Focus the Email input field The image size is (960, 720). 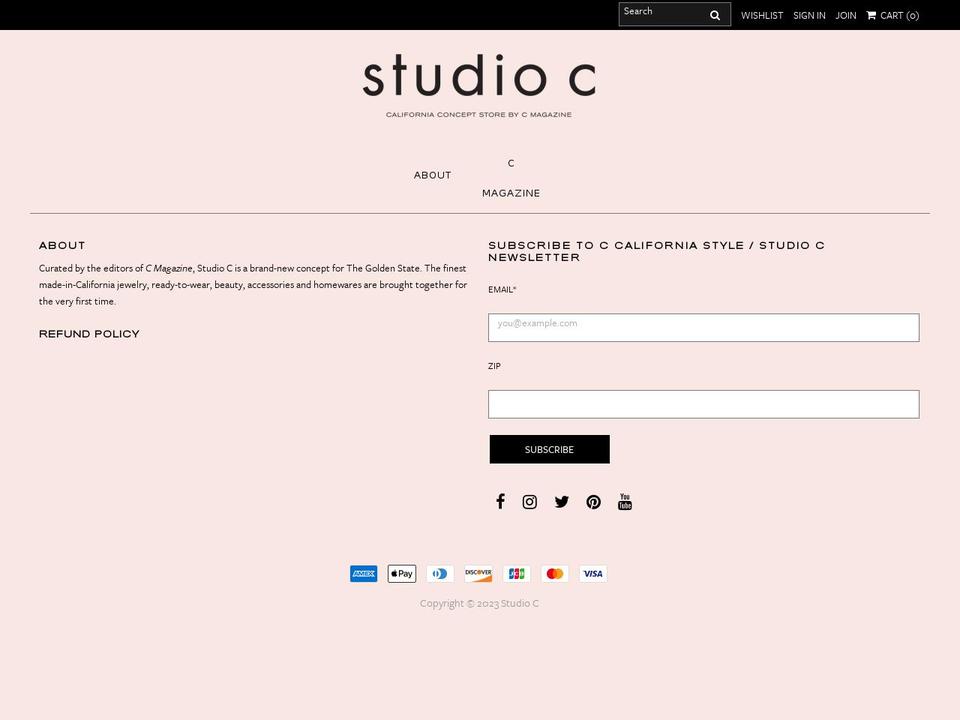703,328
